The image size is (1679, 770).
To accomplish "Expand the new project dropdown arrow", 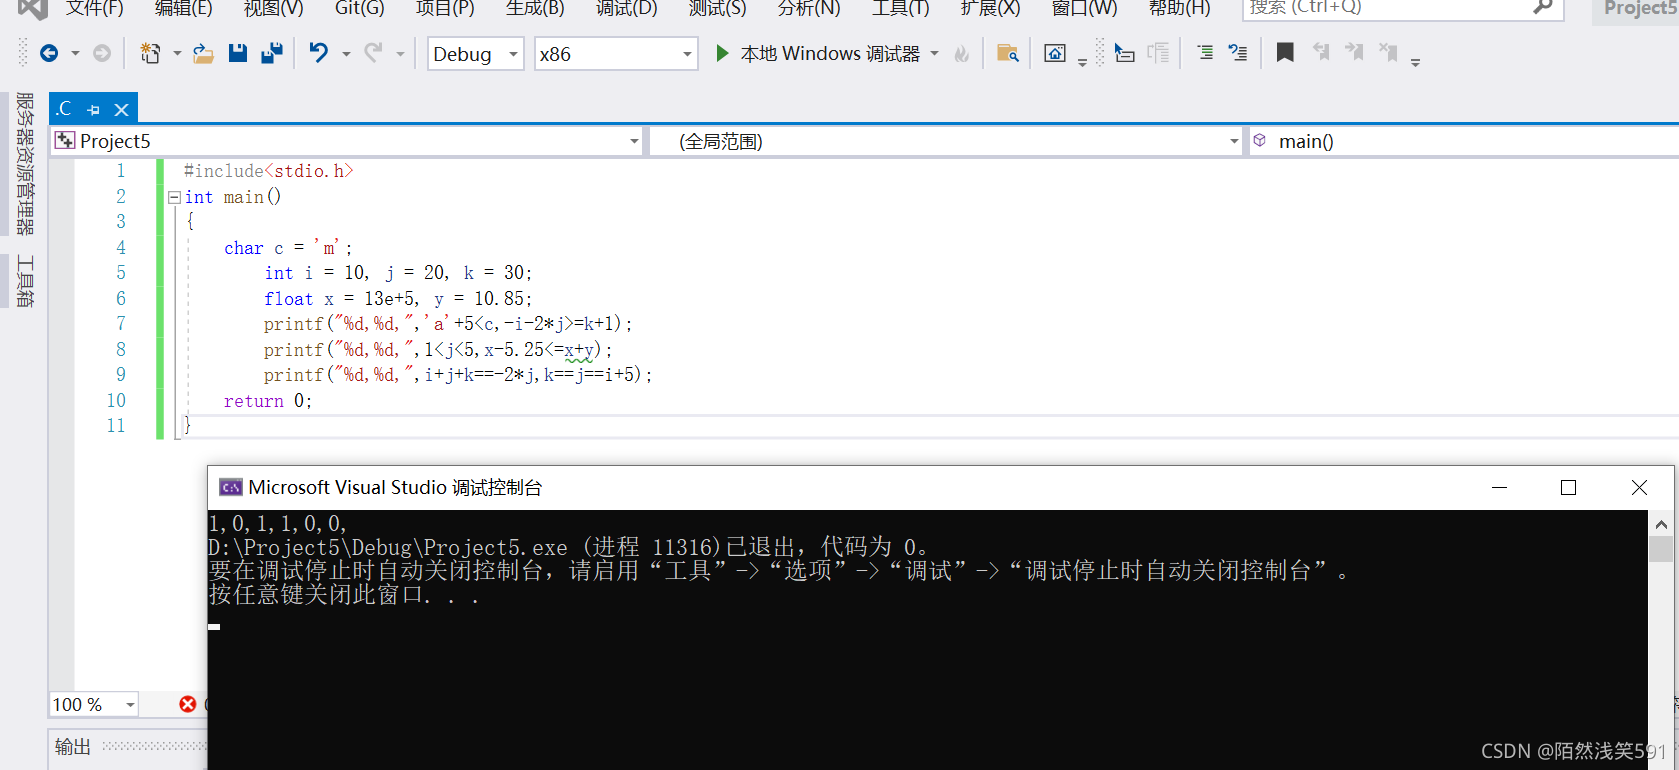I will coord(177,54).
